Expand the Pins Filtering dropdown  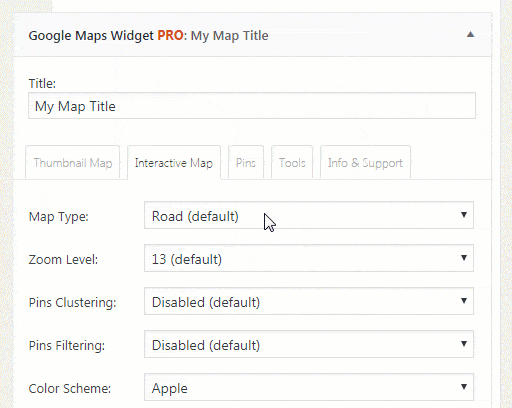(x=309, y=344)
